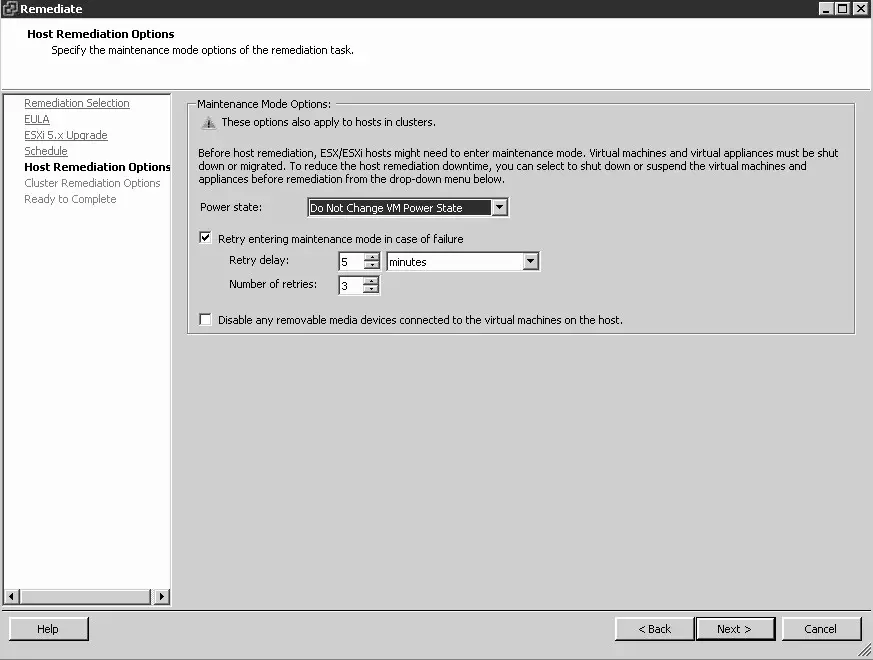Click 'These options also apply to hosts in clusters' text
Screen dimensions: 873x660
pos(328,122)
